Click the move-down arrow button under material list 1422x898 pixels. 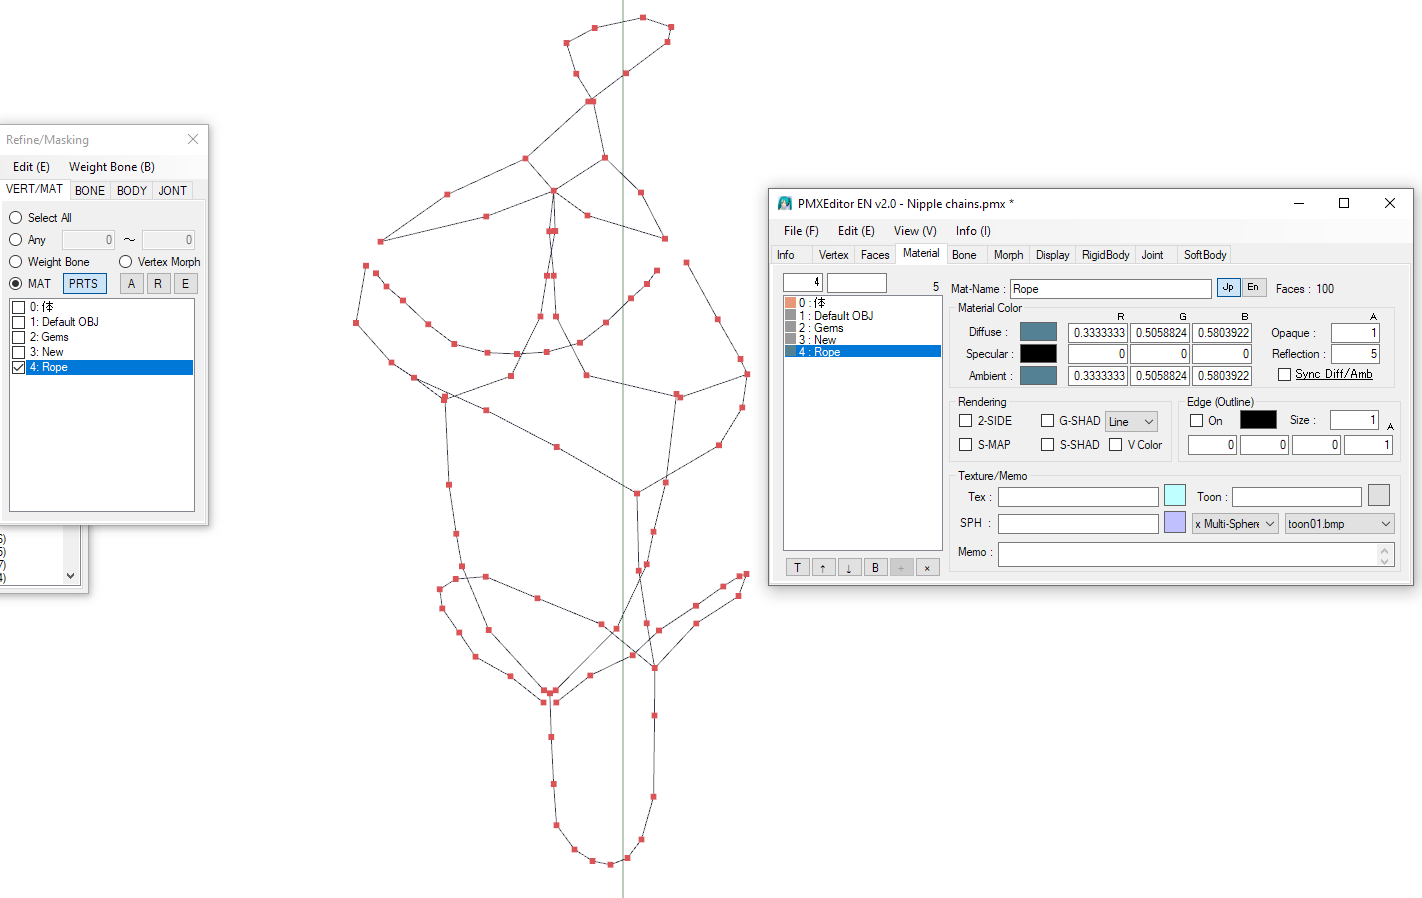pos(849,568)
